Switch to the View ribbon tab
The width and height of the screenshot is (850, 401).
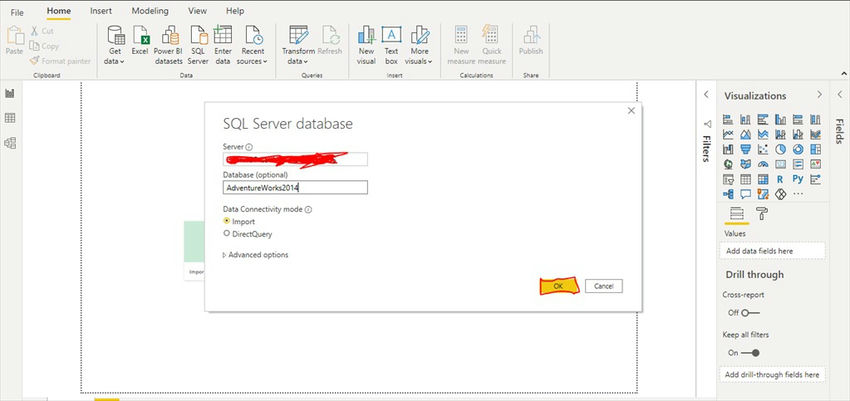[x=197, y=11]
